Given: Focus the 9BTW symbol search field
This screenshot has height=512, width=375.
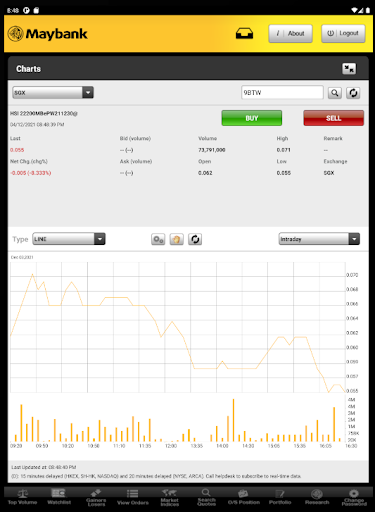Looking at the screenshot, I should click(x=282, y=92).
